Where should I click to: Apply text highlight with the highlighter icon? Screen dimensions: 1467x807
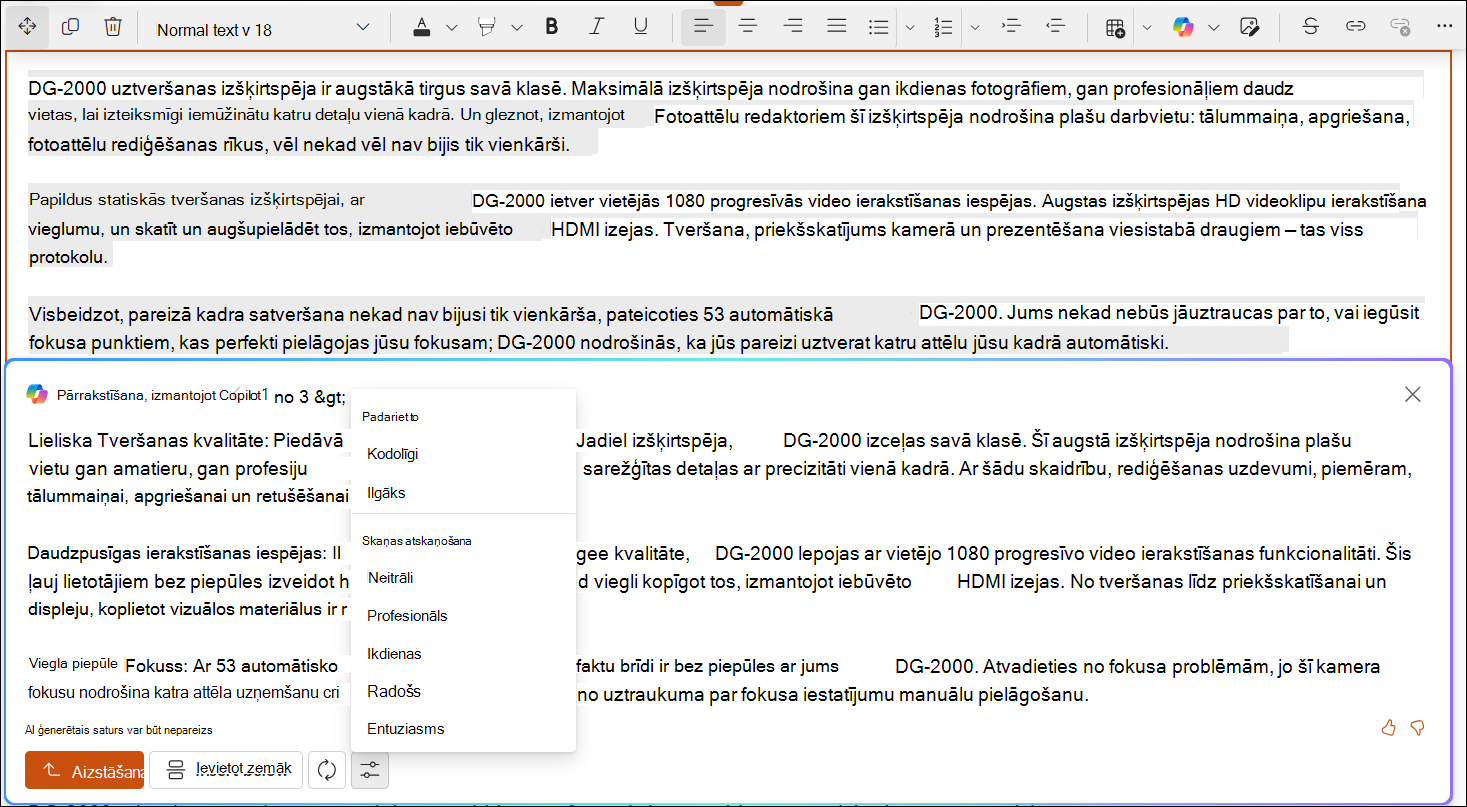pos(488,27)
